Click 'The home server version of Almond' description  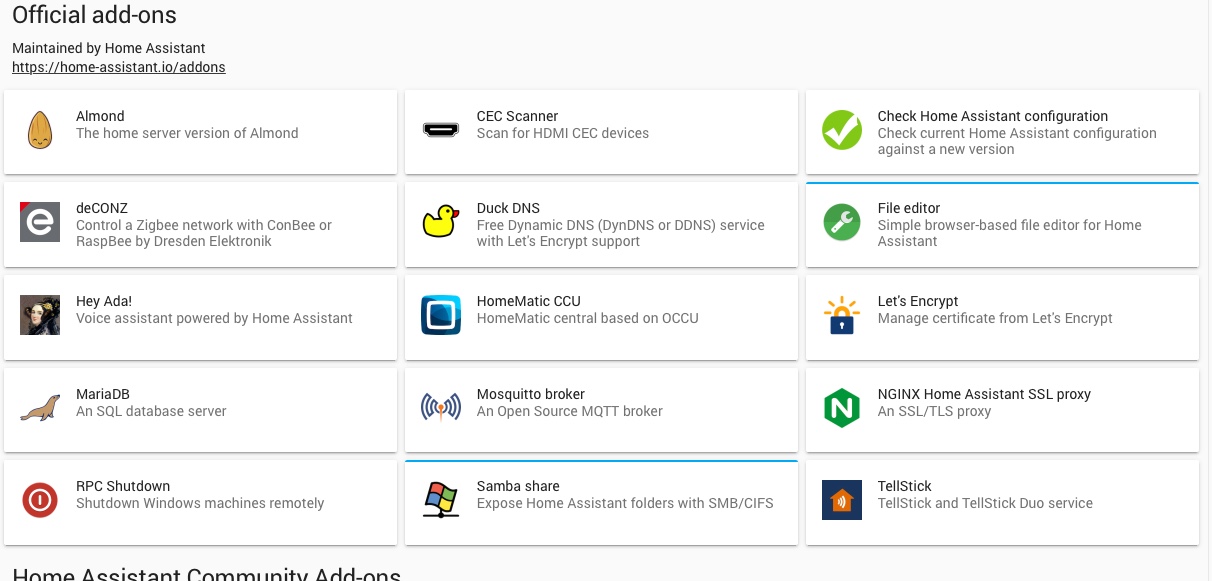point(187,133)
